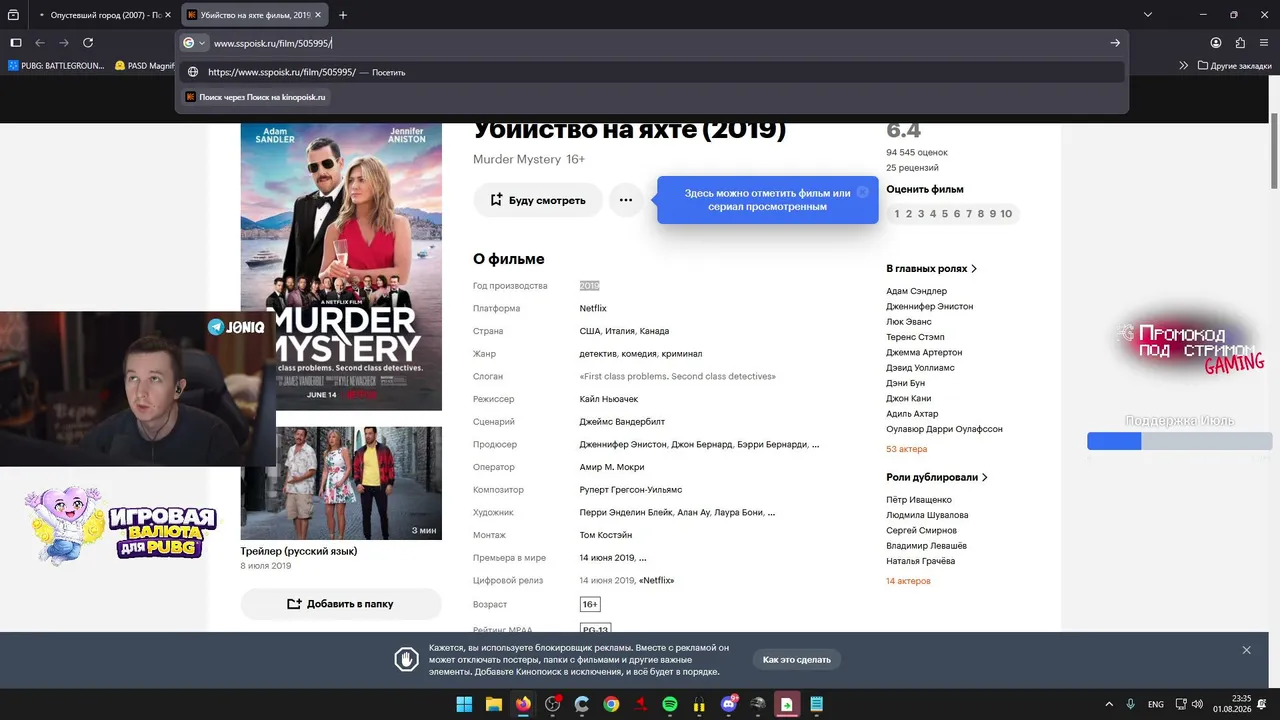Launch Google Chrome from the taskbar
This screenshot has height=720, width=1280.
611,705
